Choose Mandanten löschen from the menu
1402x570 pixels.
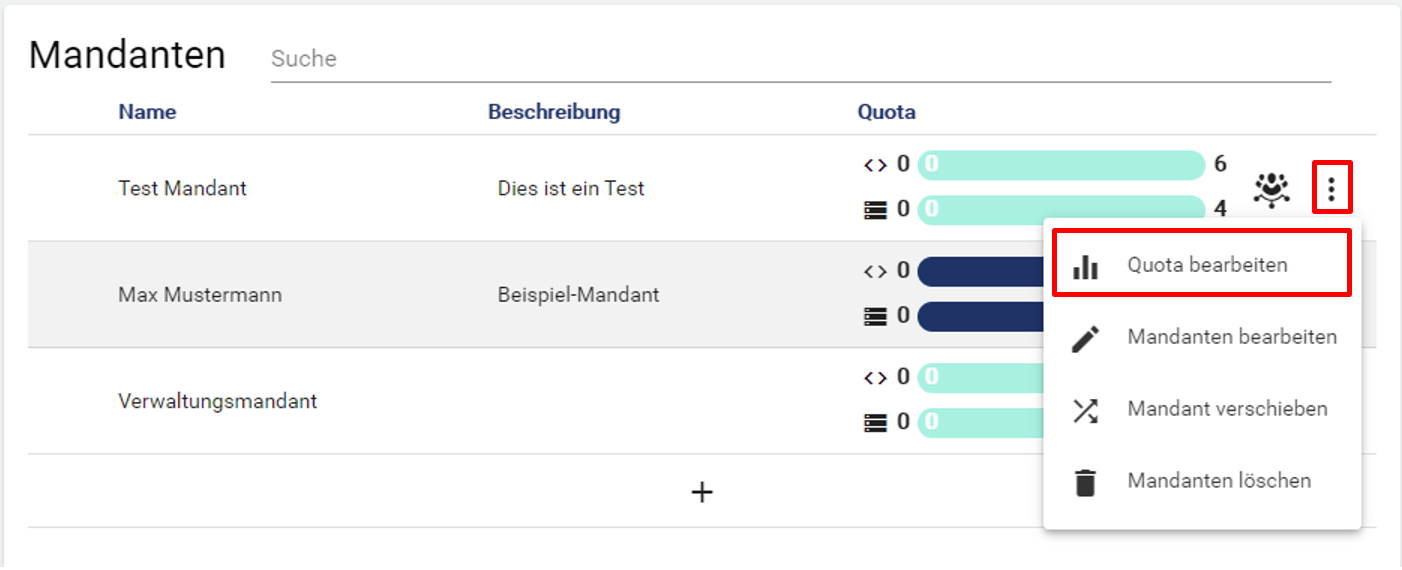click(1218, 481)
